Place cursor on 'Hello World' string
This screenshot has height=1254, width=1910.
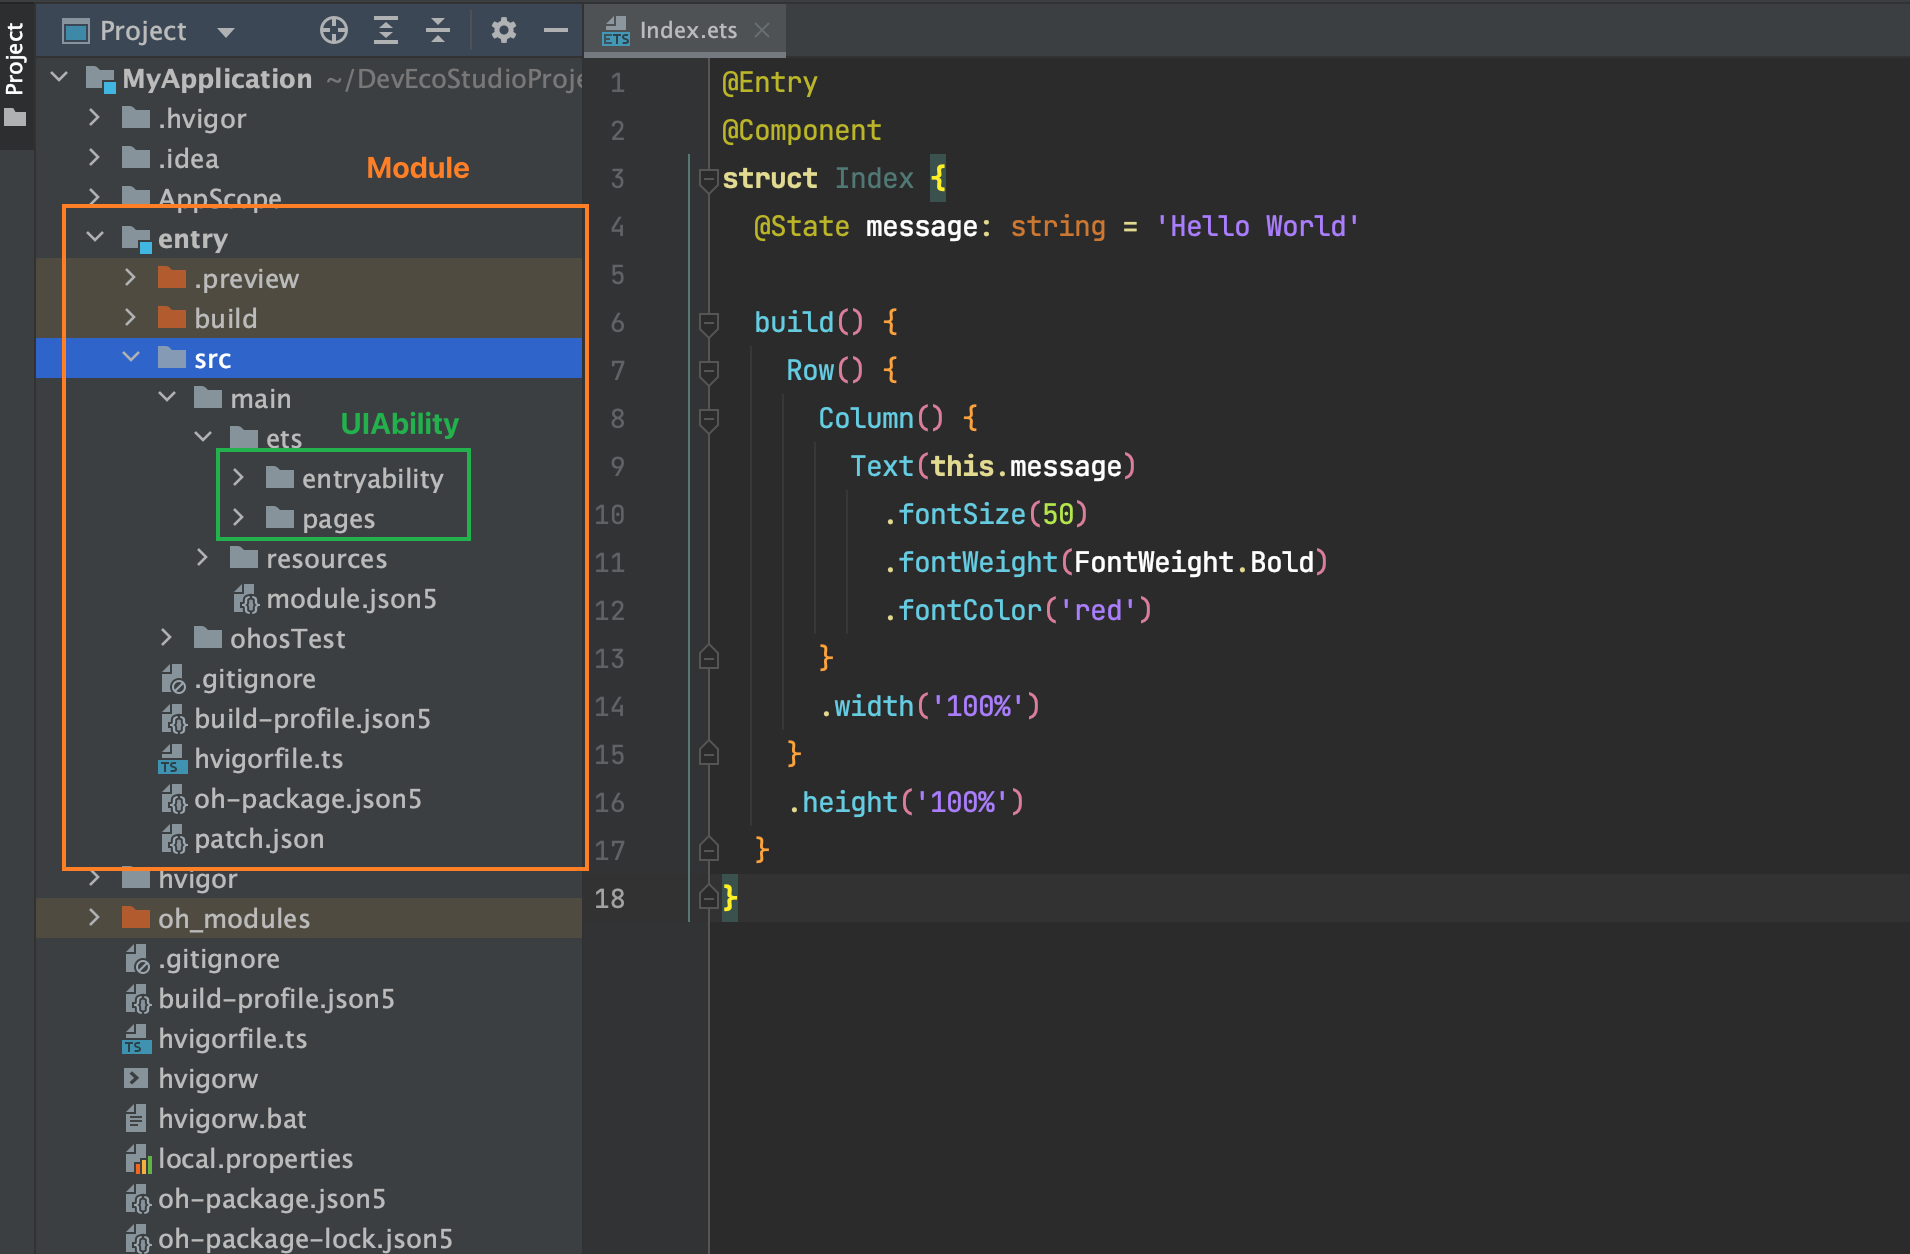click(1257, 227)
